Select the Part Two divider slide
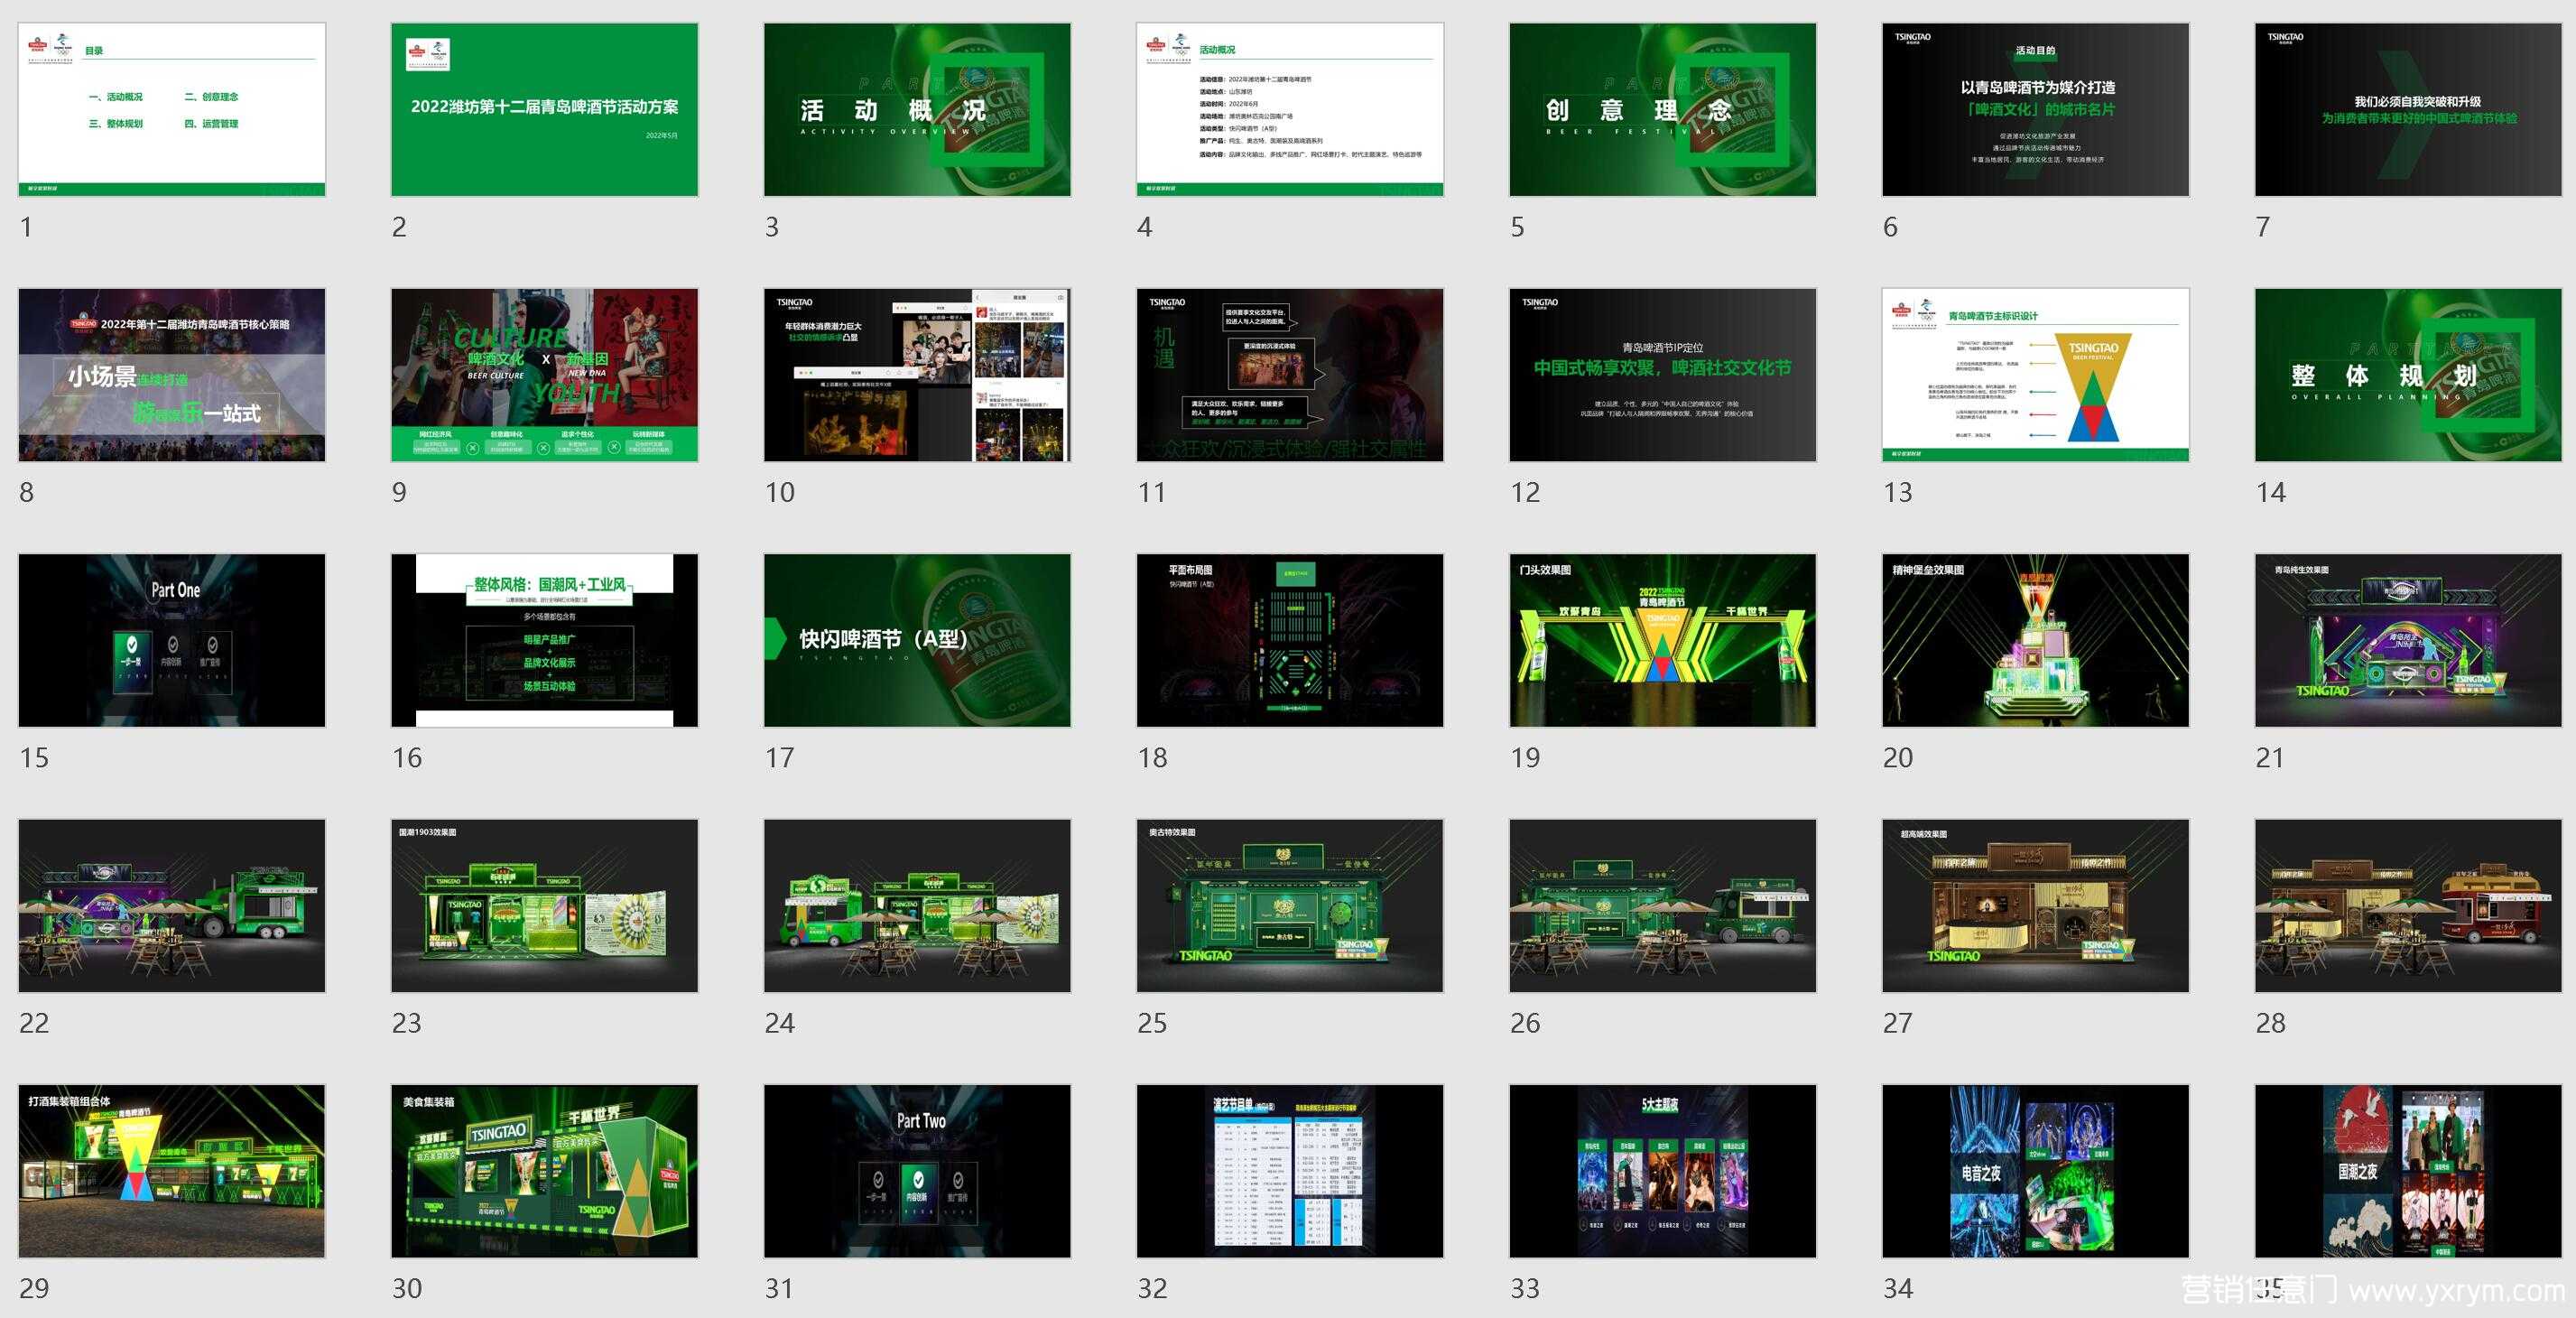The width and height of the screenshot is (2576, 1318). 917,1171
